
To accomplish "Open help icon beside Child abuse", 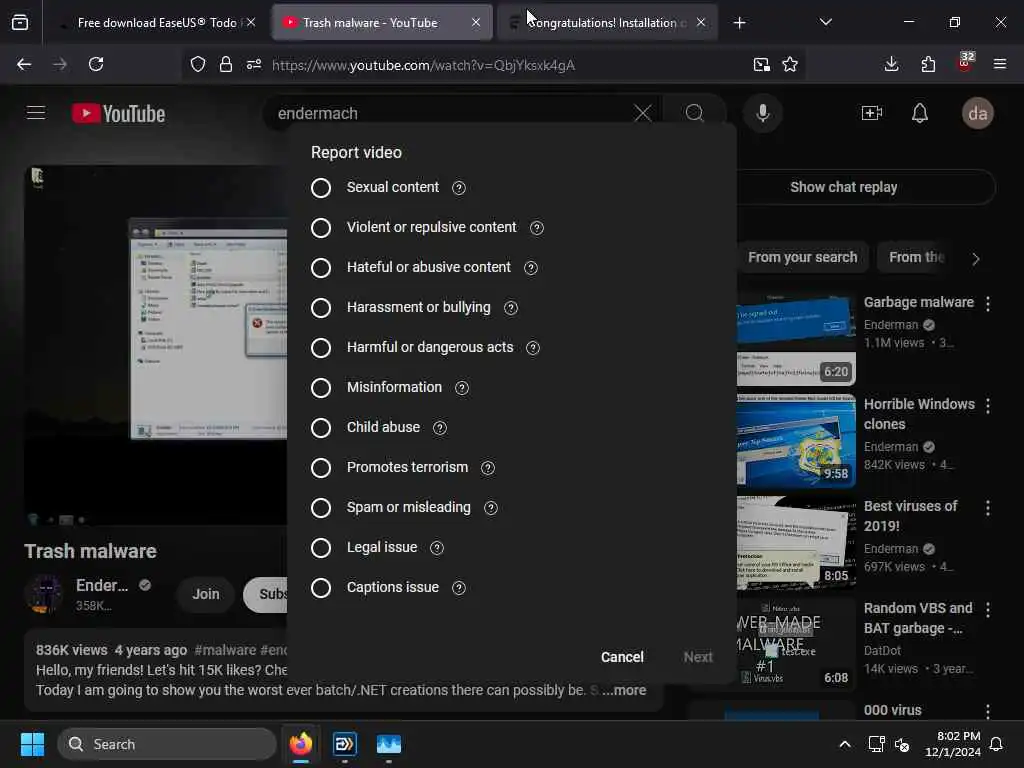I will coord(440,428).
